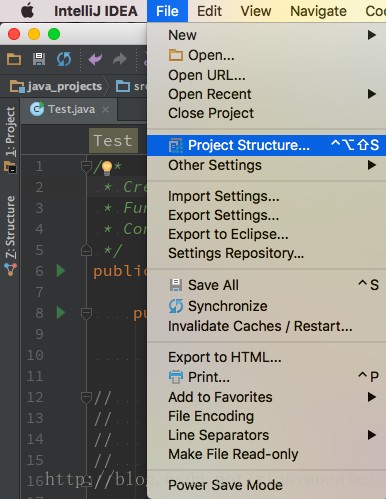Close the Test.java tab
This screenshot has width=386, height=499.
(105, 109)
